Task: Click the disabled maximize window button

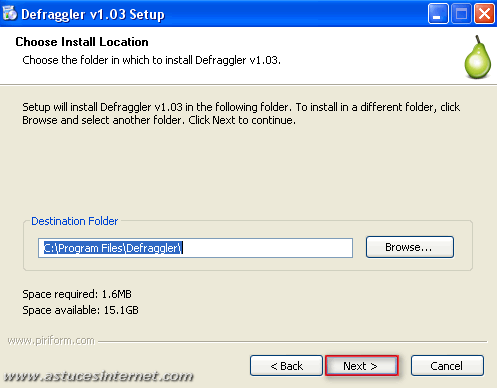Action: pyautogui.click(x=461, y=14)
